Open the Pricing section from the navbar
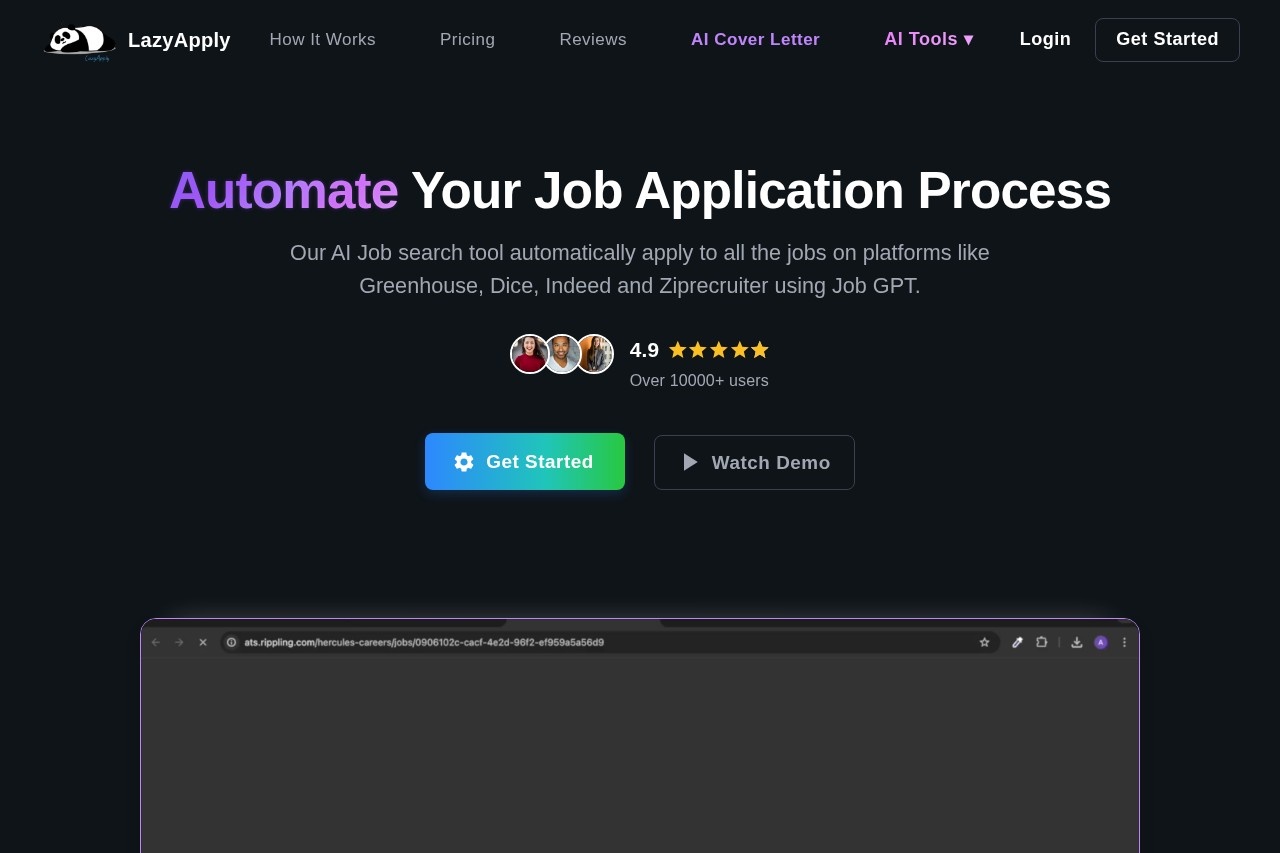Image resolution: width=1280 pixels, height=853 pixels. [467, 39]
